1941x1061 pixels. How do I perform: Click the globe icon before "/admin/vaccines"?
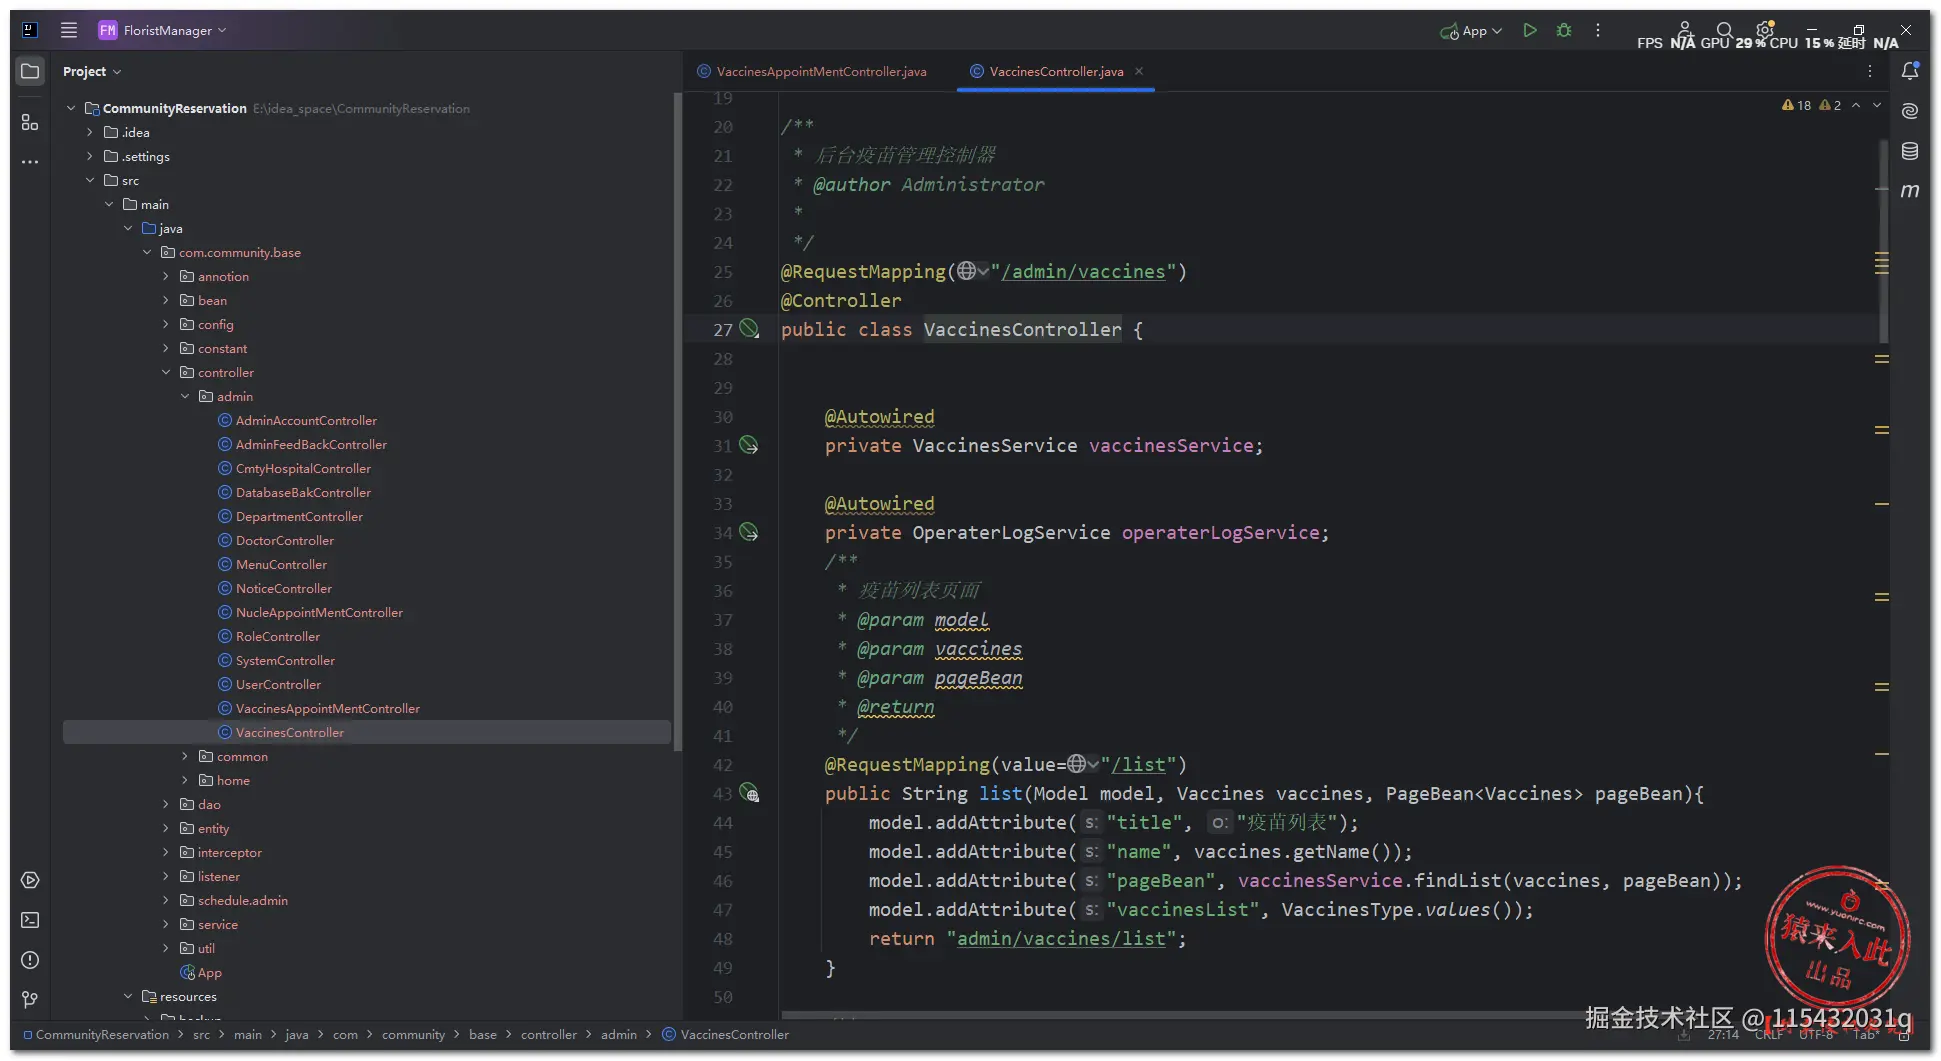tap(966, 271)
